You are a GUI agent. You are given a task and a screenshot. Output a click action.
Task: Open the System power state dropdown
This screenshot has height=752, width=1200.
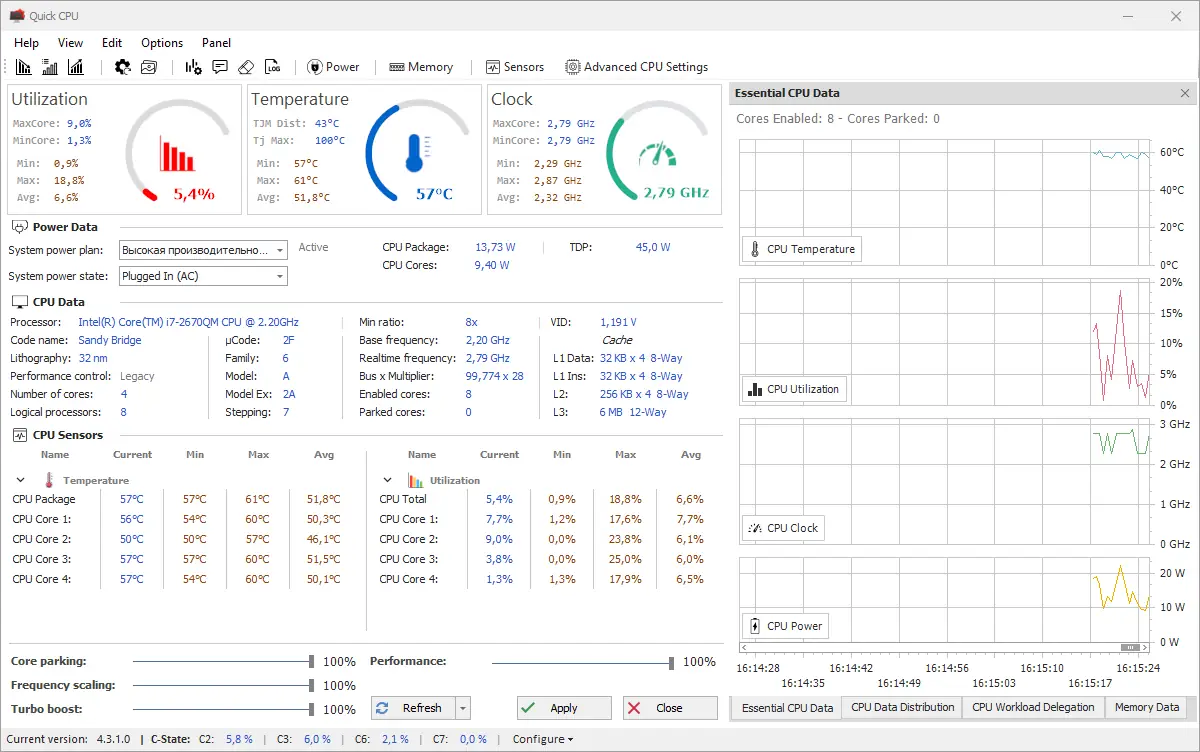coord(279,276)
